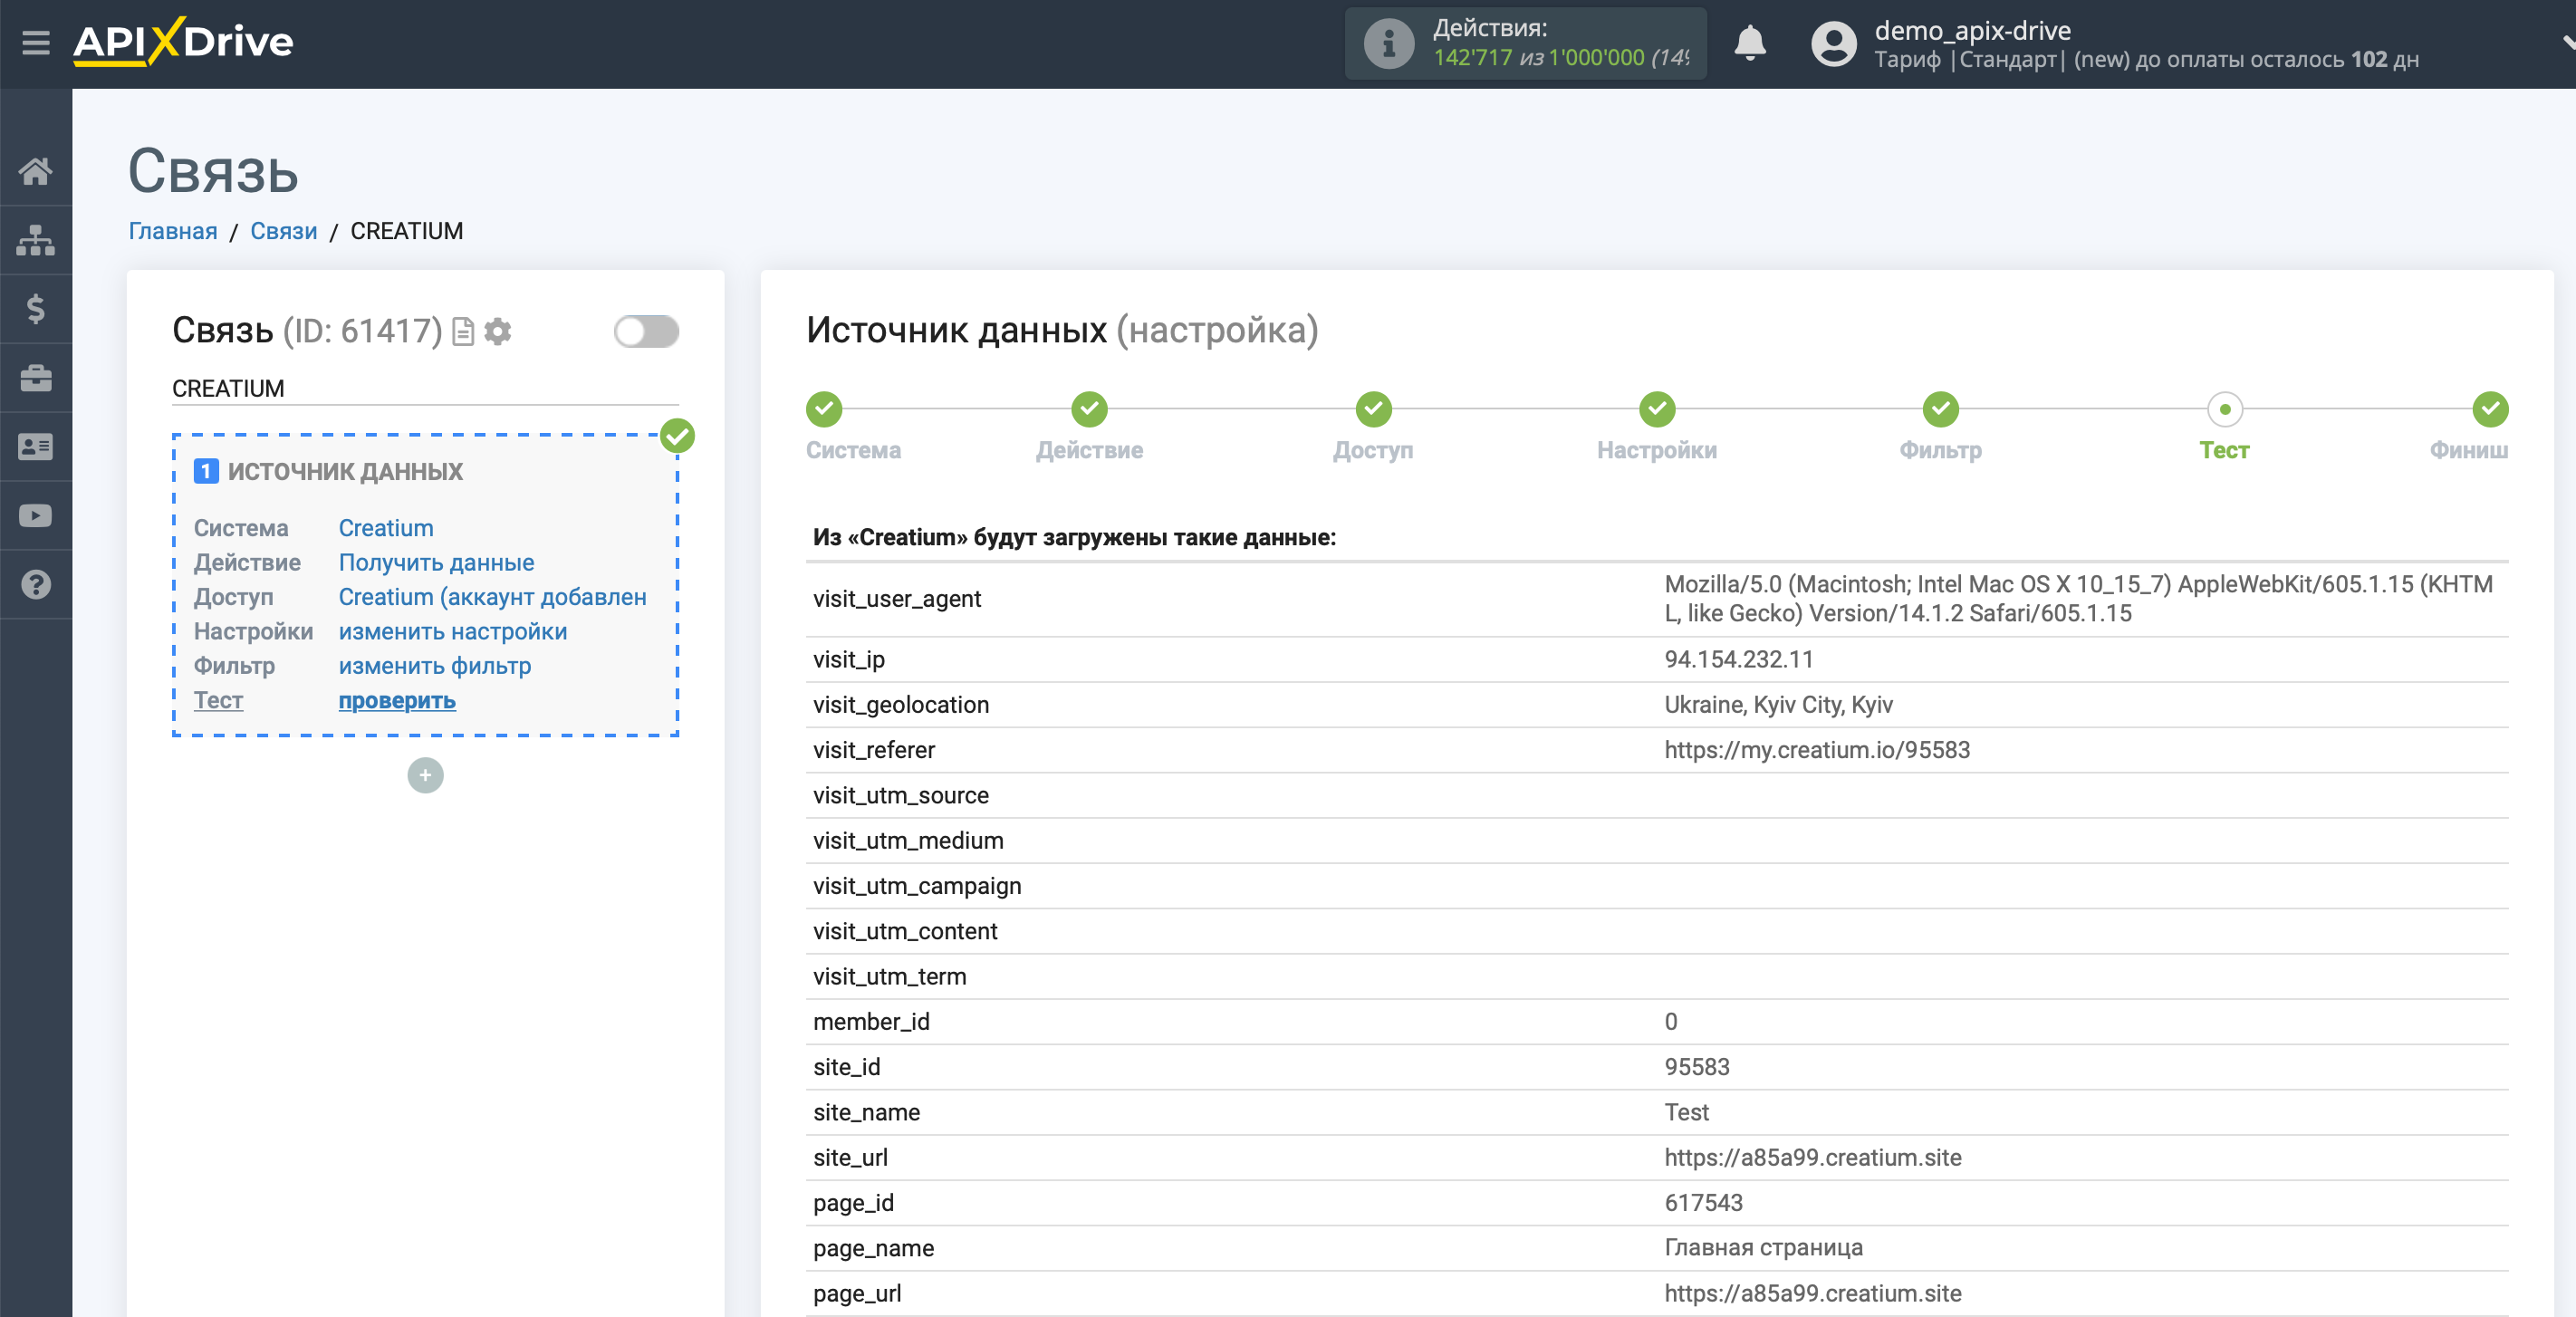Image resolution: width=2576 pixels, height=1317 pixels.
Task: Click изменить фильтр link
Action: click(435, 666)
